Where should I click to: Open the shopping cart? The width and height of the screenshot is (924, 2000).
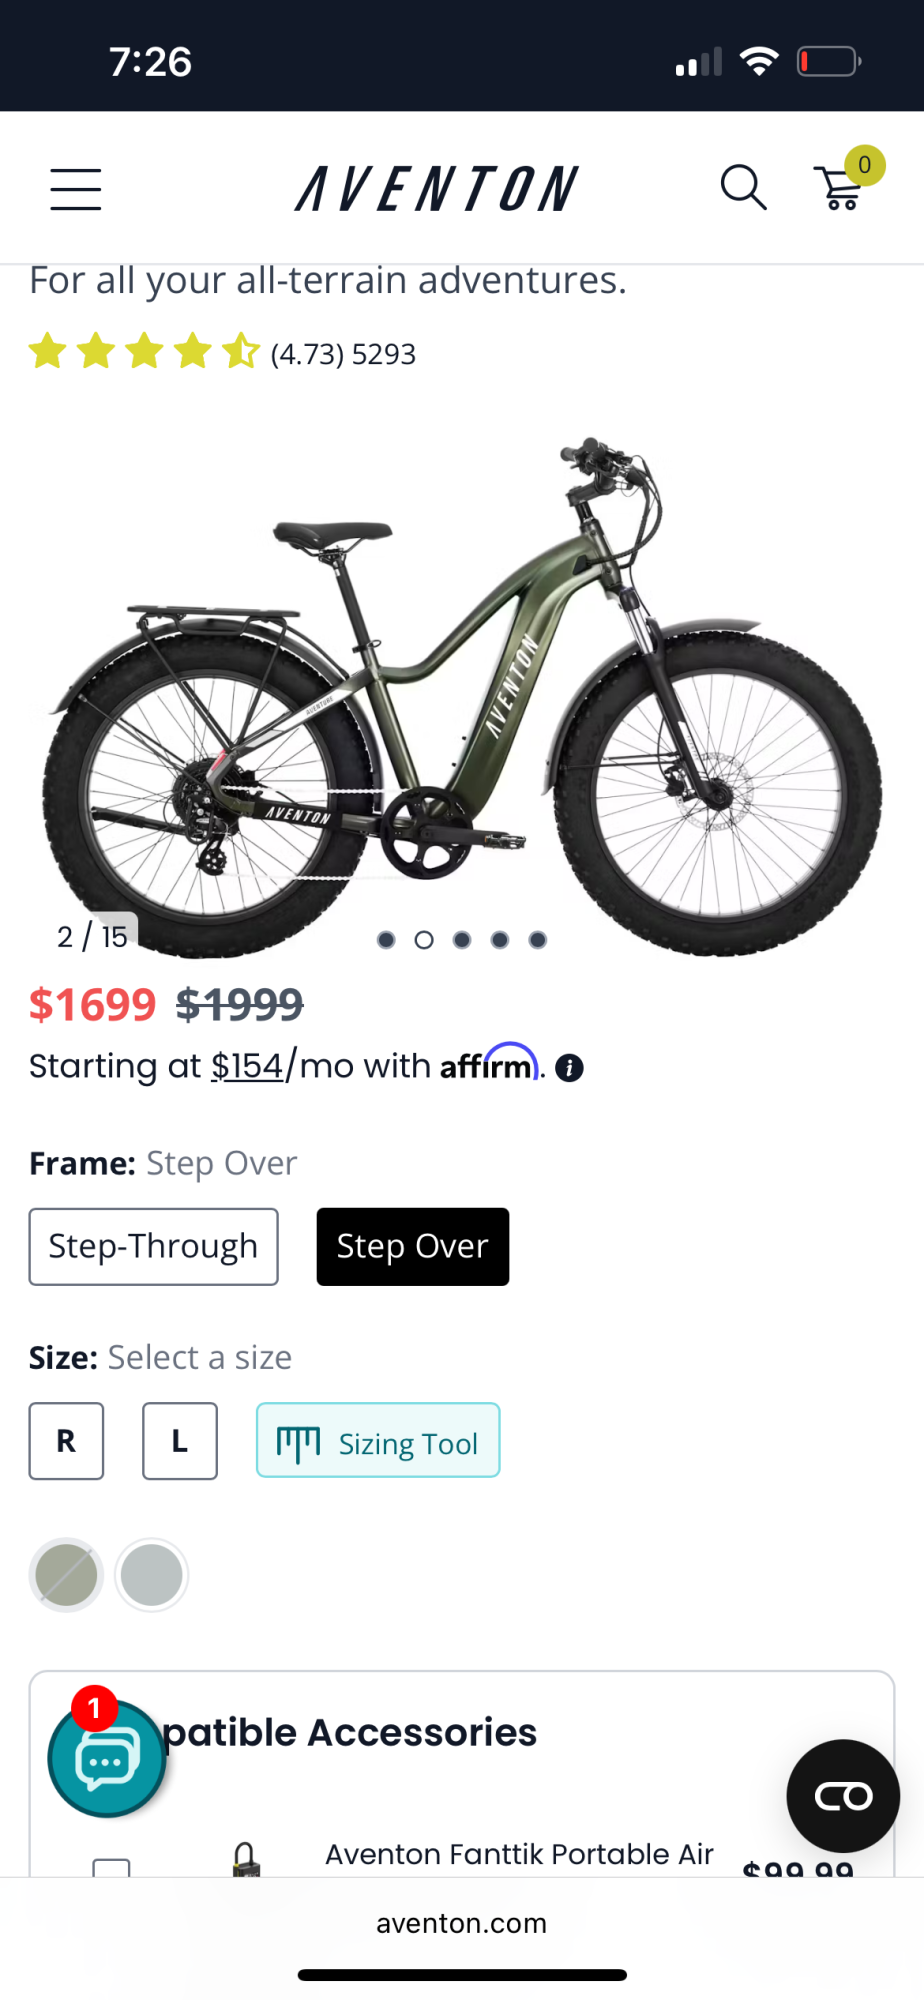840,190
